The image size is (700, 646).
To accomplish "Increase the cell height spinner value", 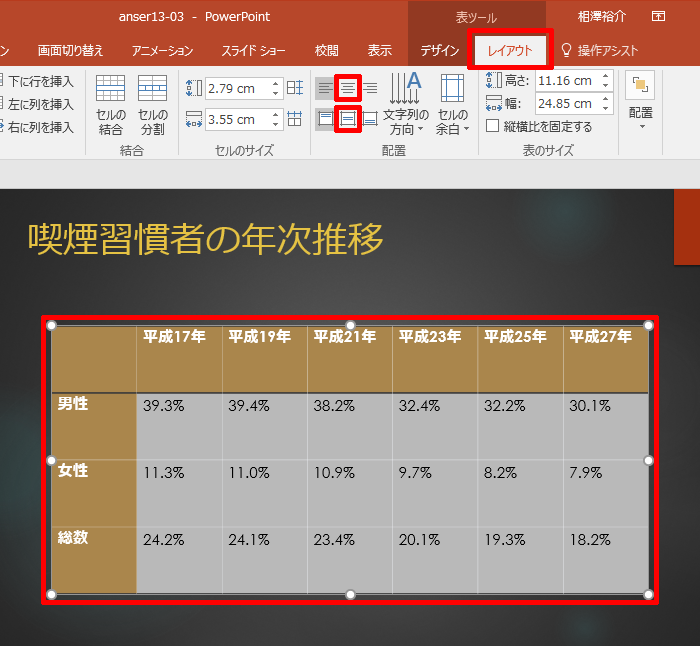I will pyautogui.click(x=275, y=83).
